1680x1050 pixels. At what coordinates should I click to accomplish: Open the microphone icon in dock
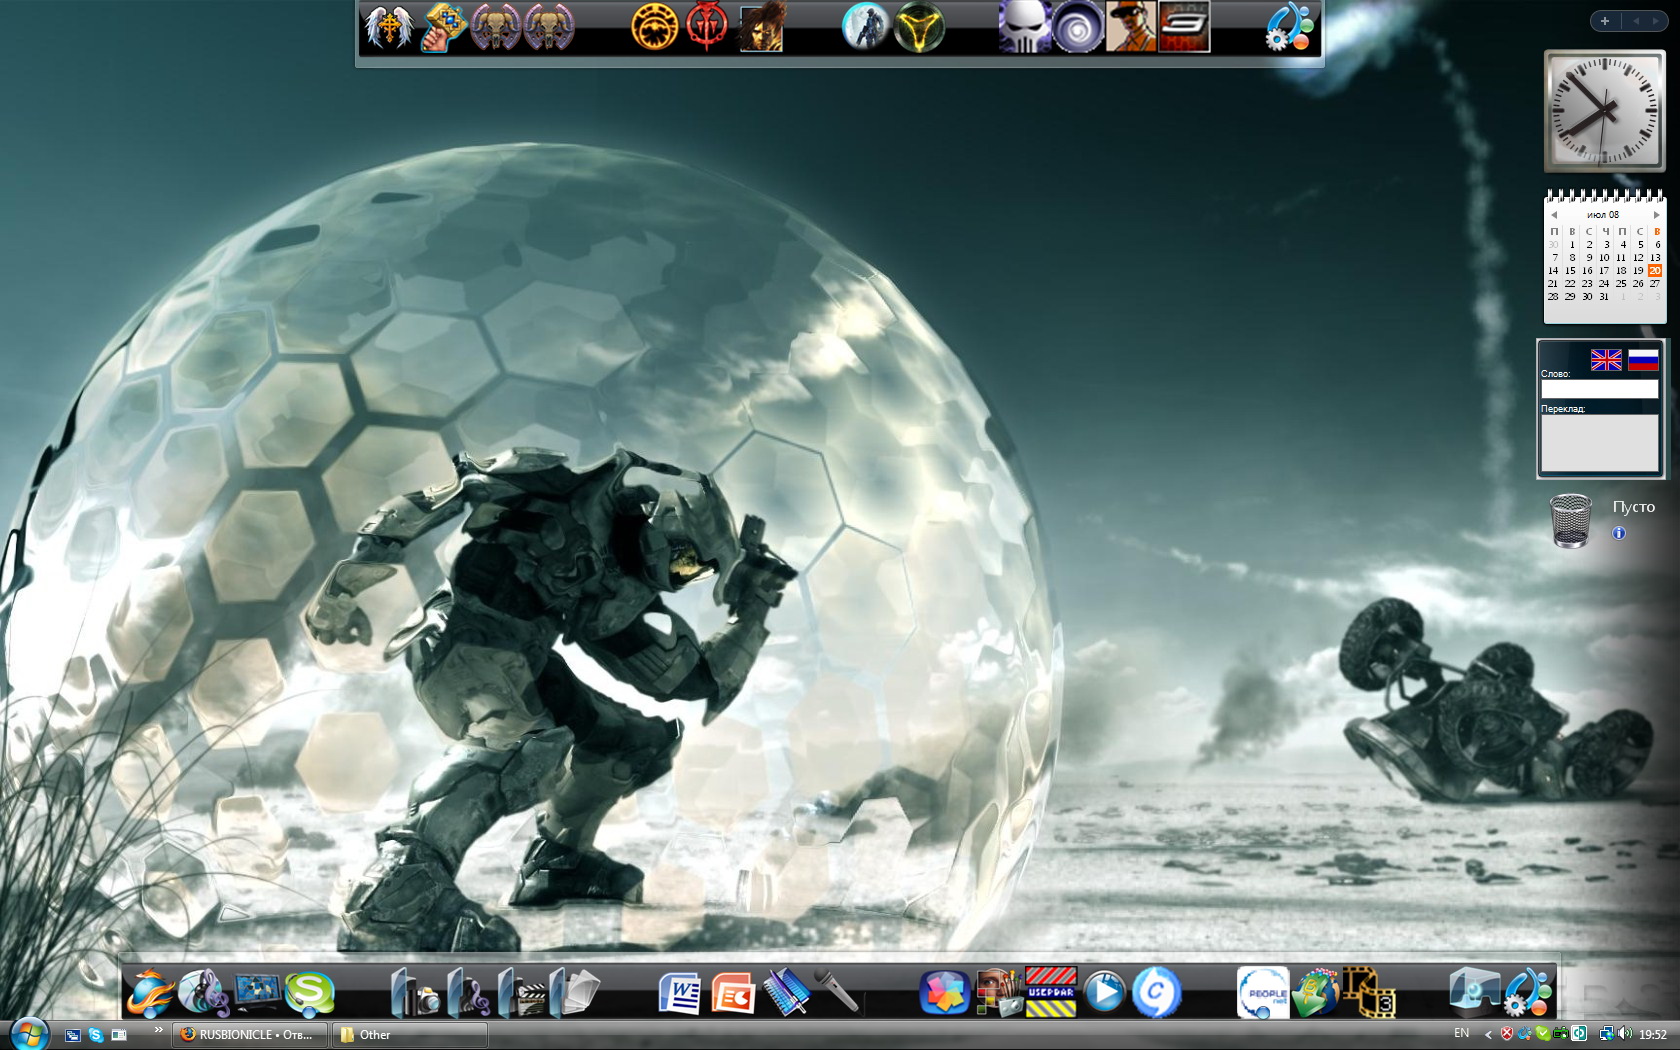tap(838, 993)
